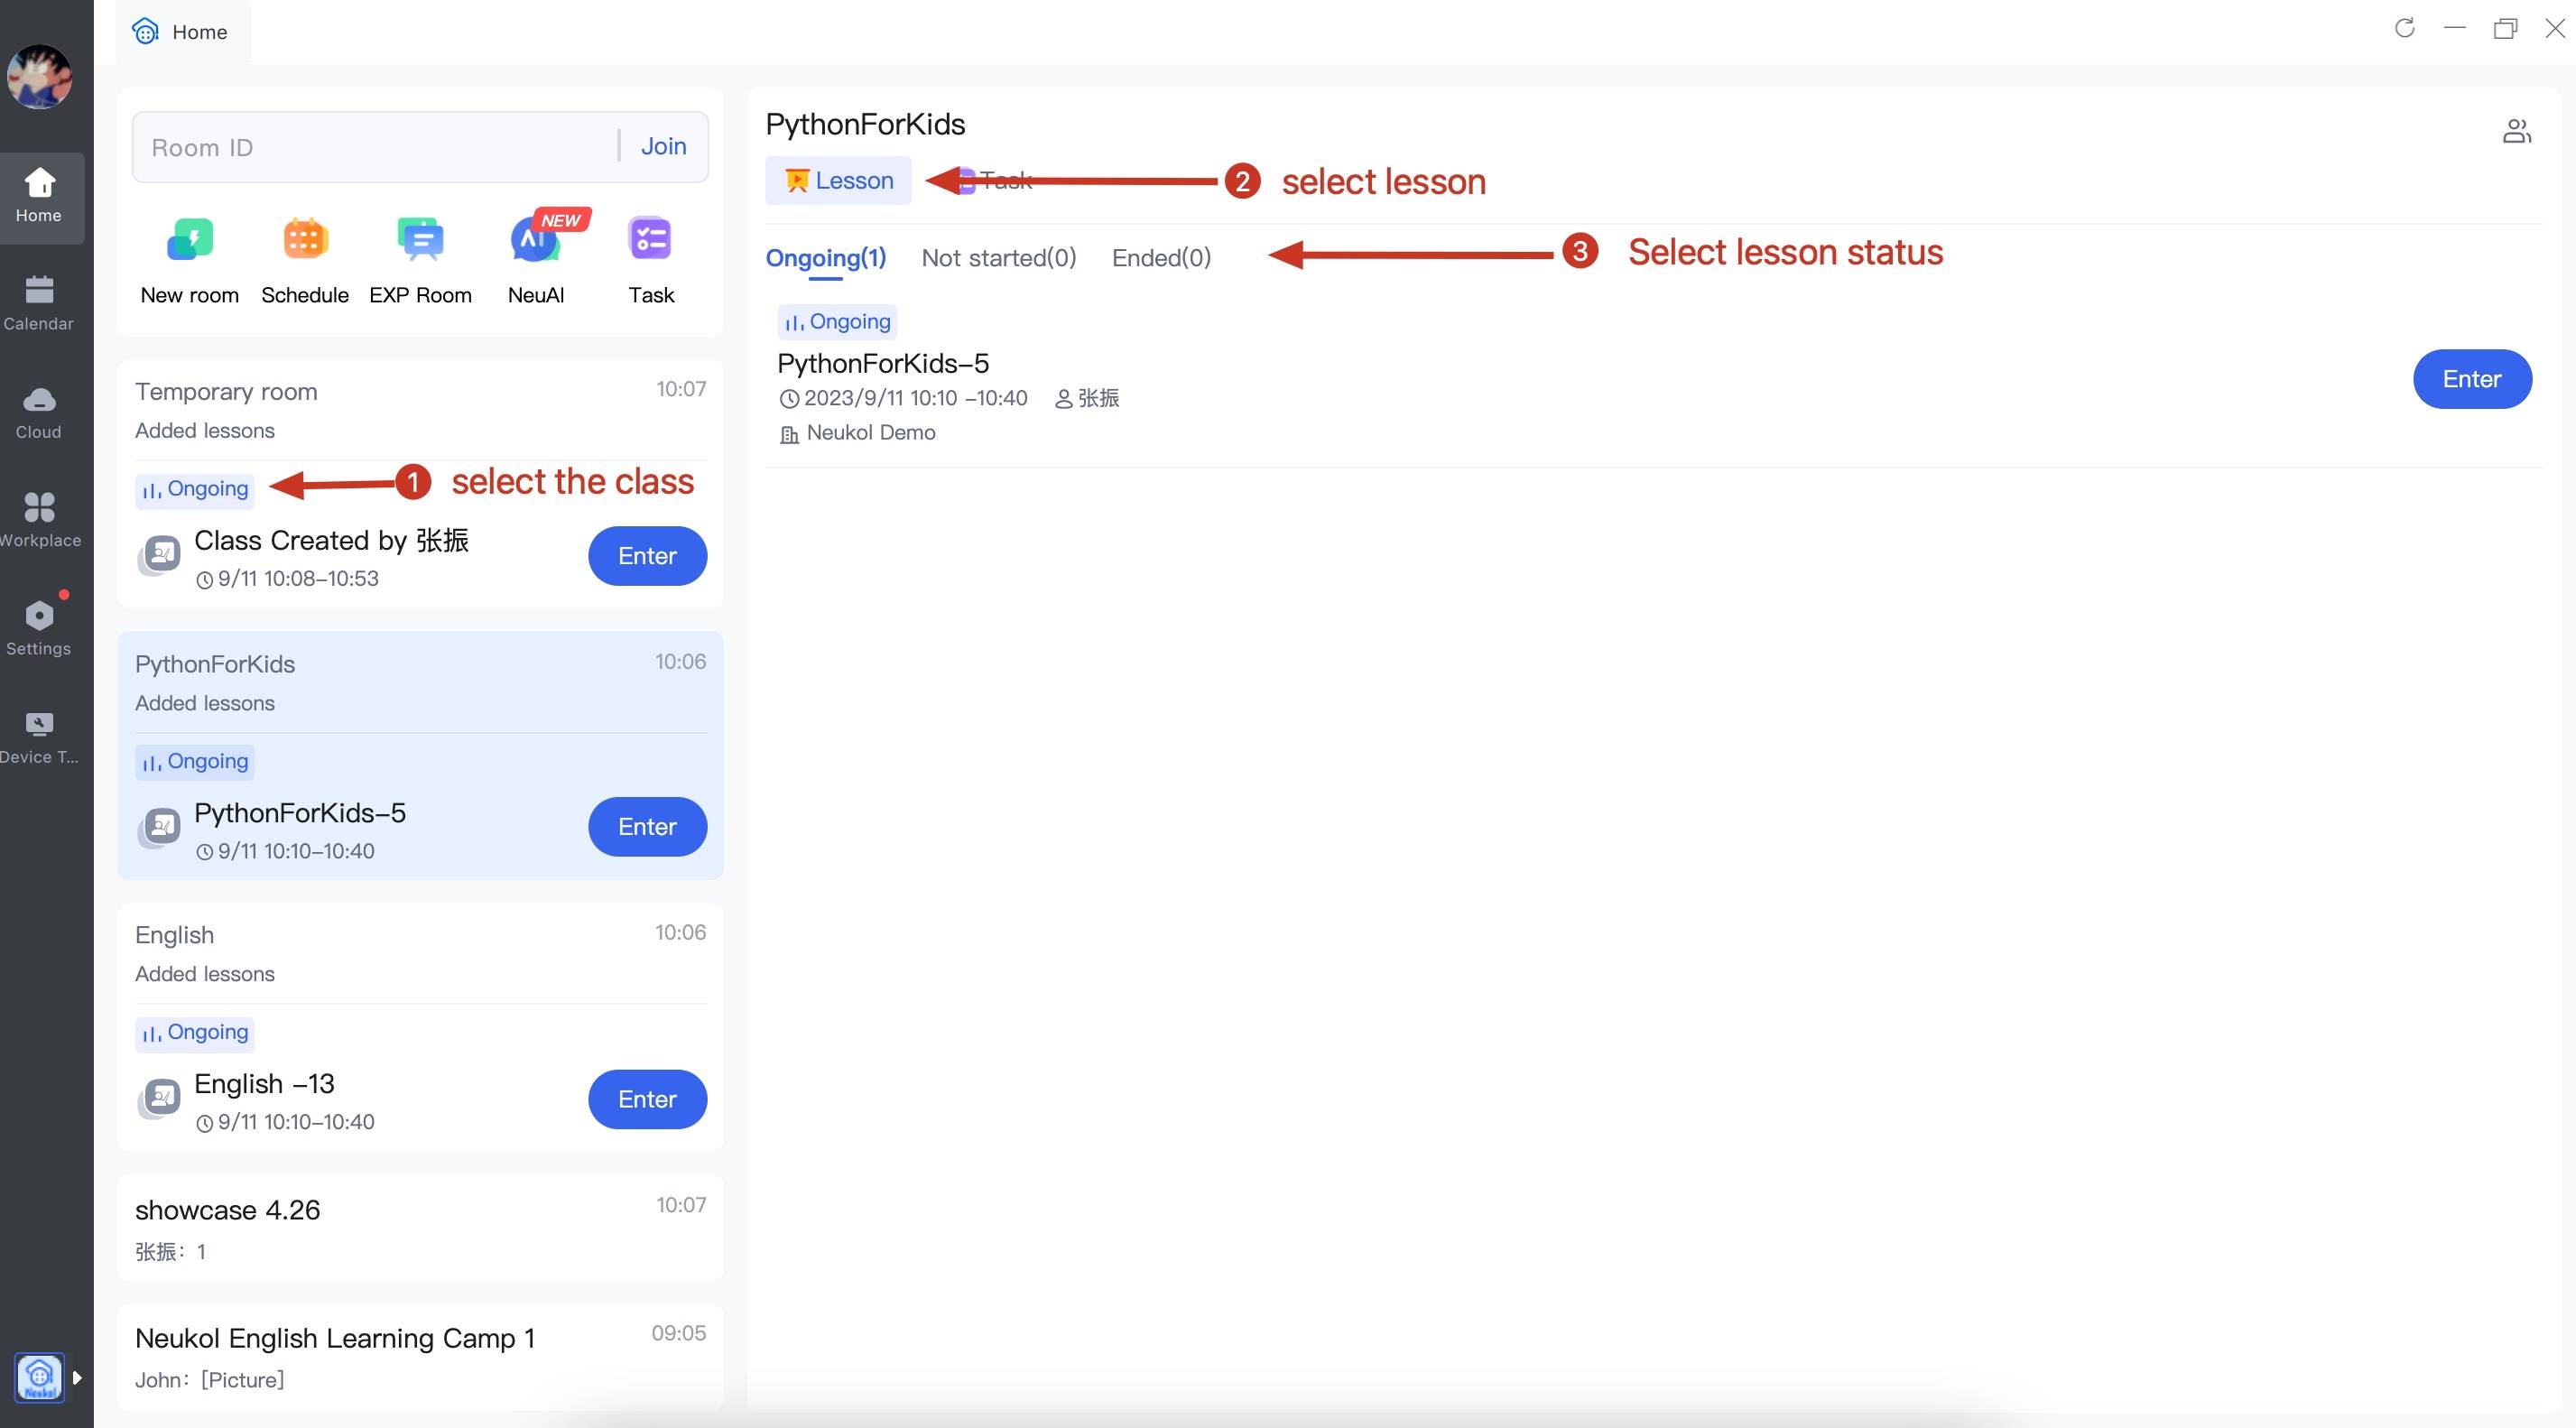
Task: Select the Lesson tab
Action: tap(838, 181)
